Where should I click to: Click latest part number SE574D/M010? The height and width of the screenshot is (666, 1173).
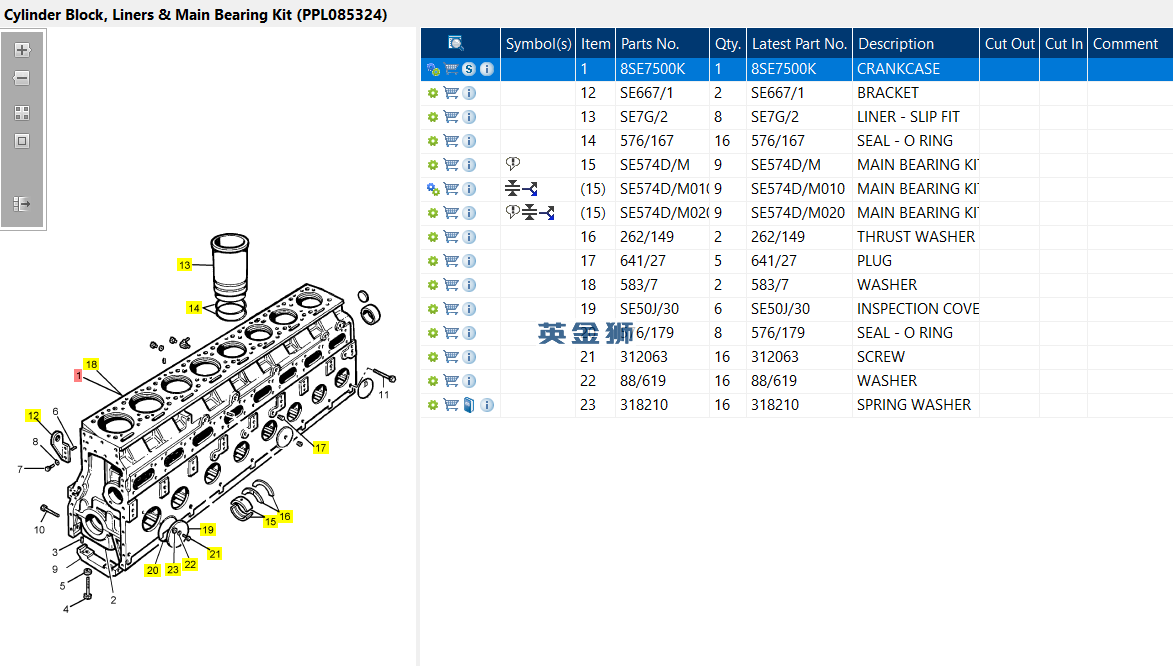coord(797,189)
